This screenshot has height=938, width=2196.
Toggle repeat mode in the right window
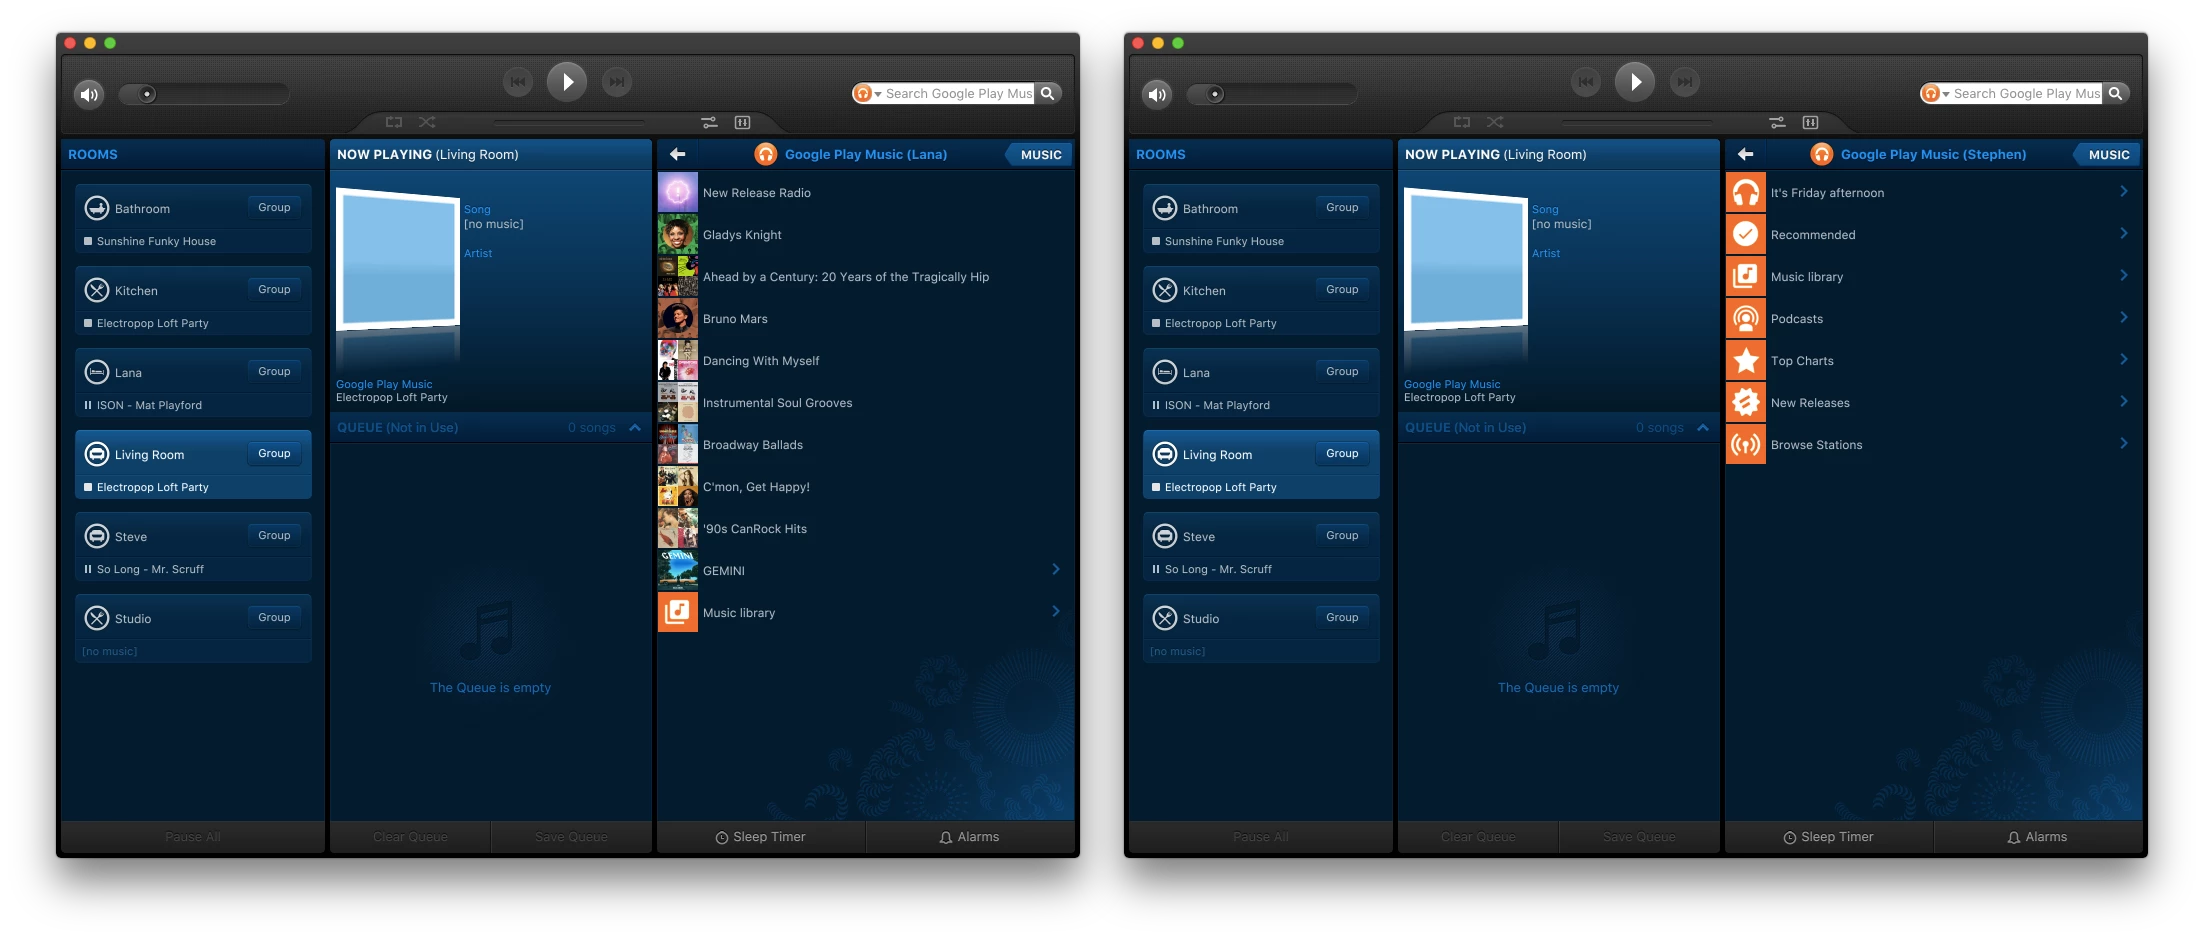[x=1462, y=122]
